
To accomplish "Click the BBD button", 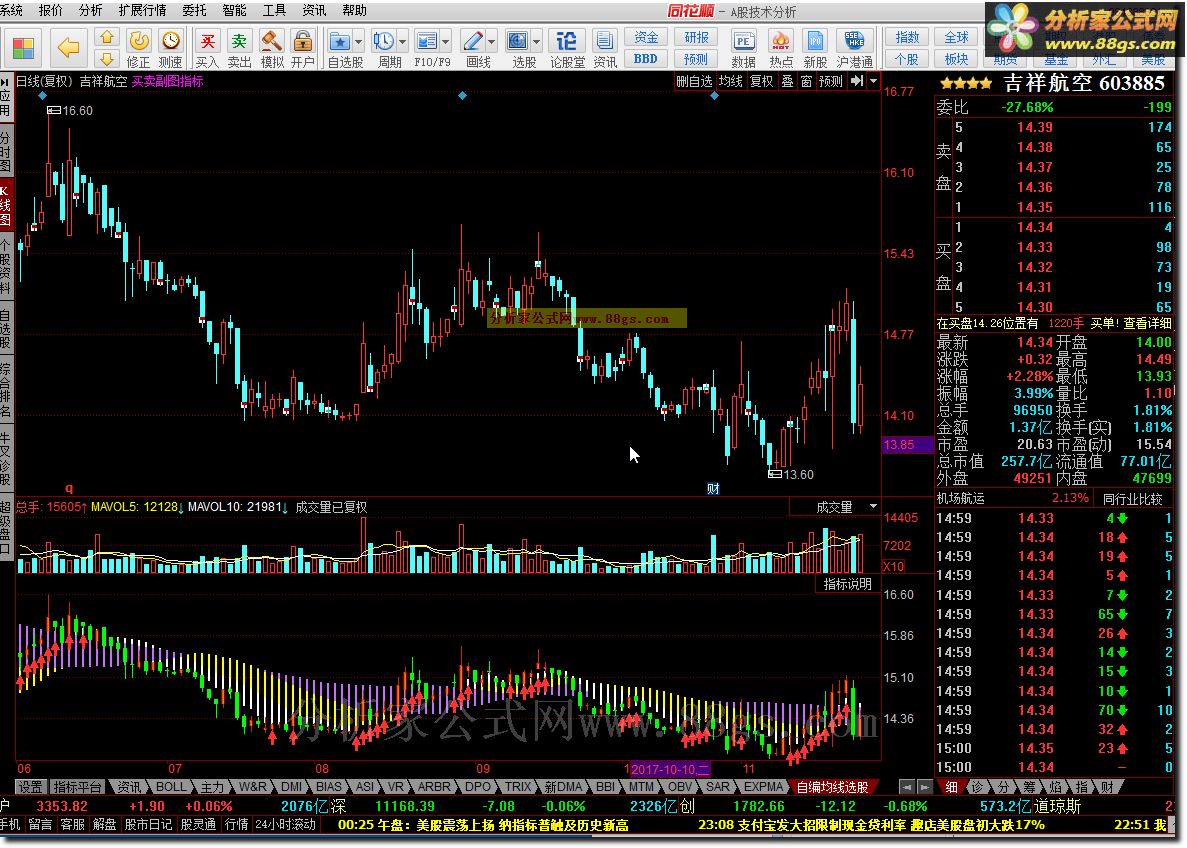I will tap(646, 58).
